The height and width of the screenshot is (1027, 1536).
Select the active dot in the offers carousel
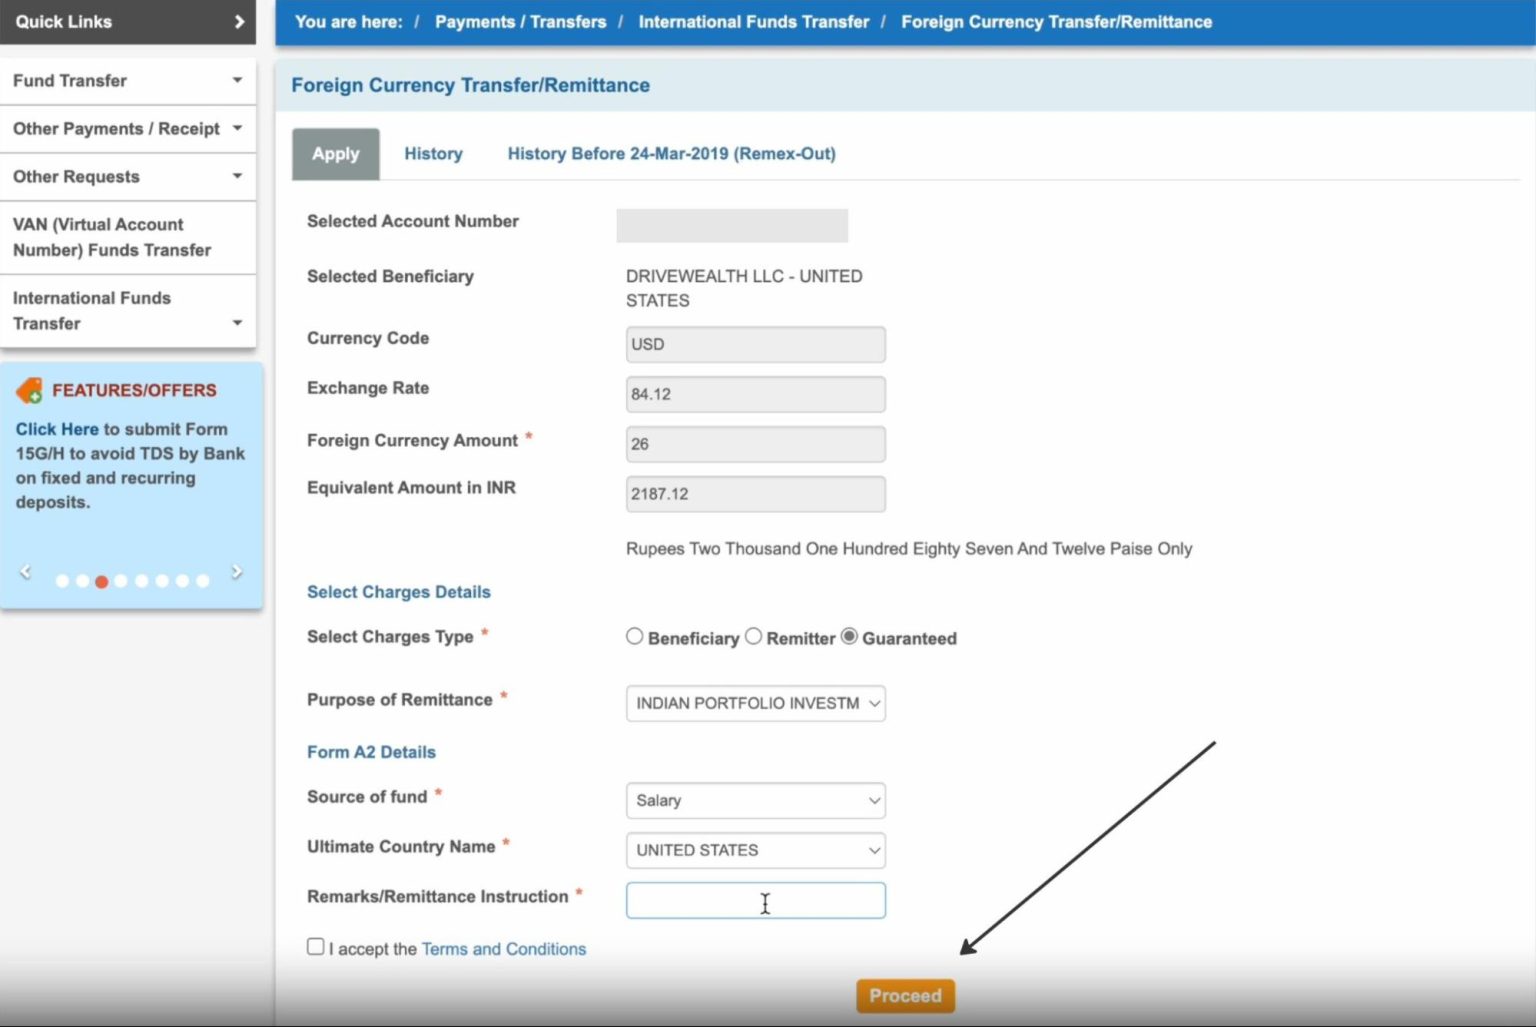[102, 581]
